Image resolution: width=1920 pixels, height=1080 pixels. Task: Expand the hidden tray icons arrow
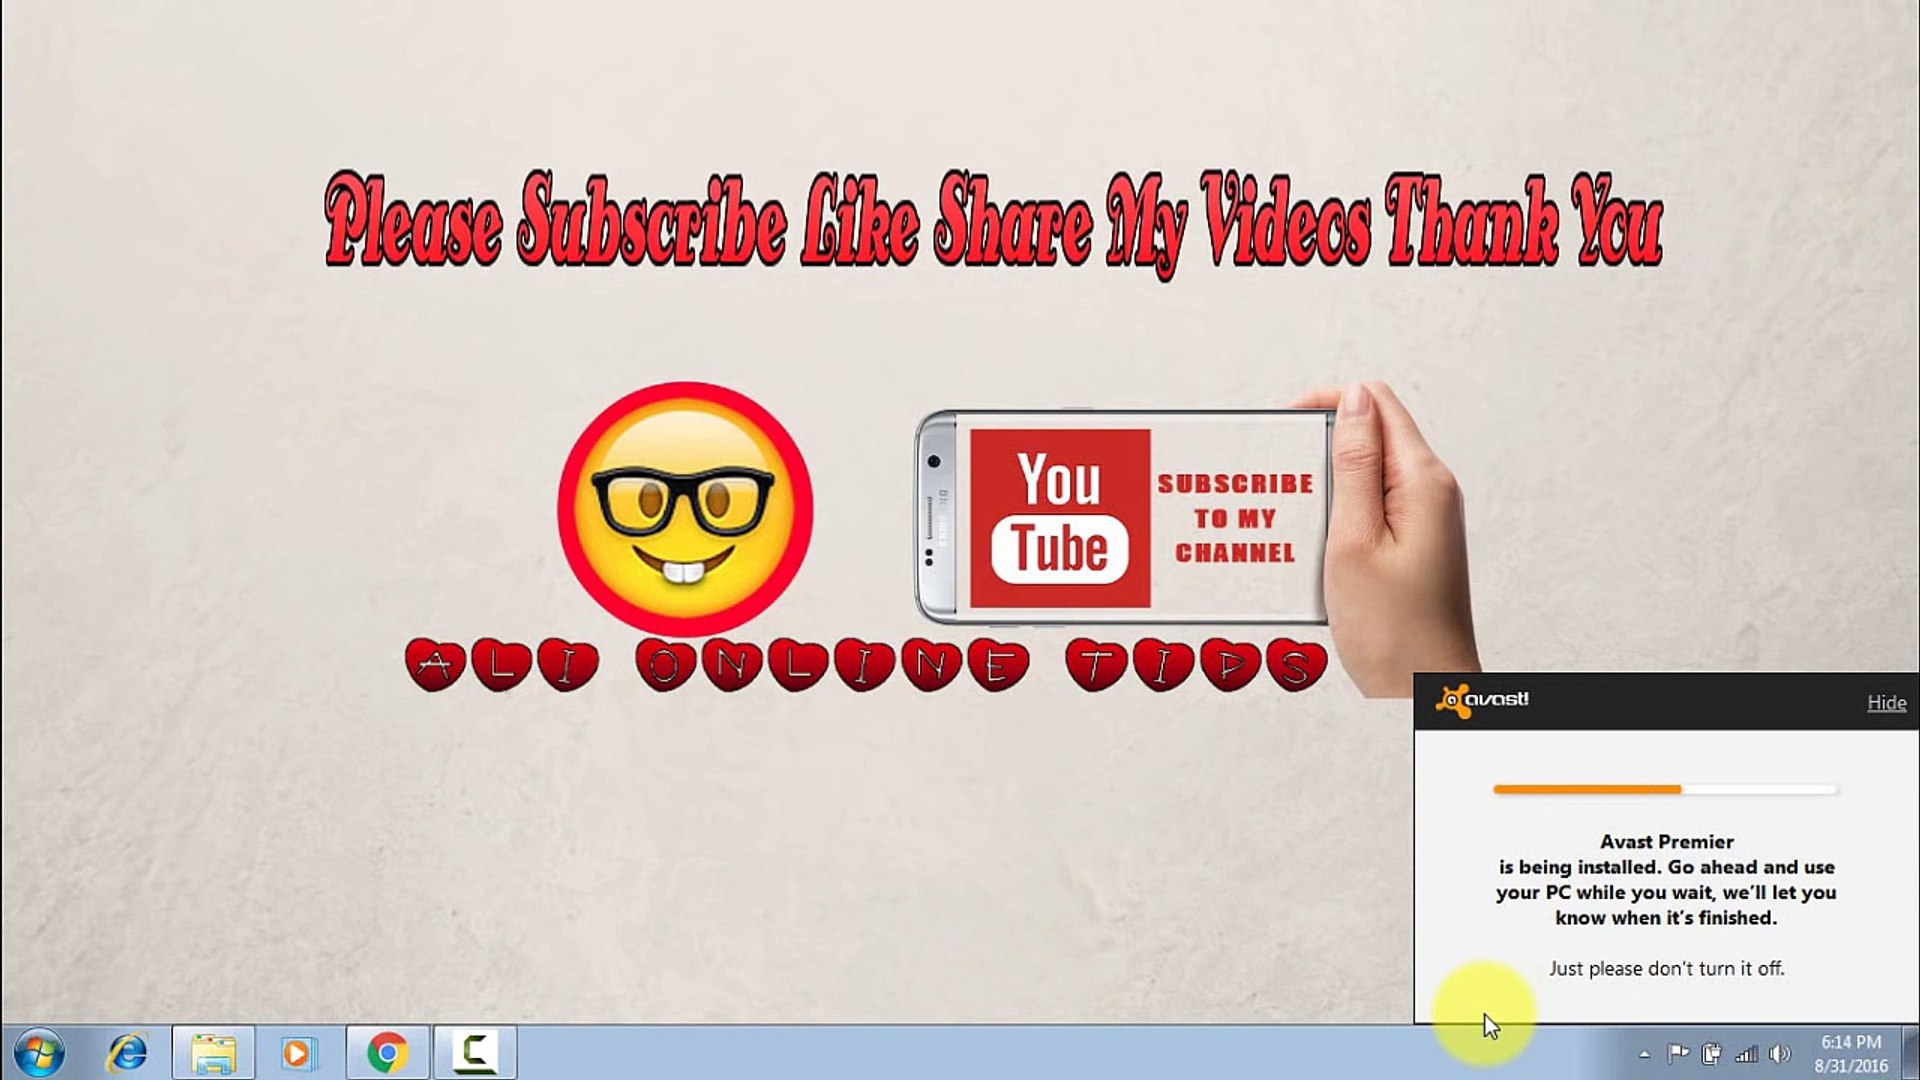pos(1644,1054)
